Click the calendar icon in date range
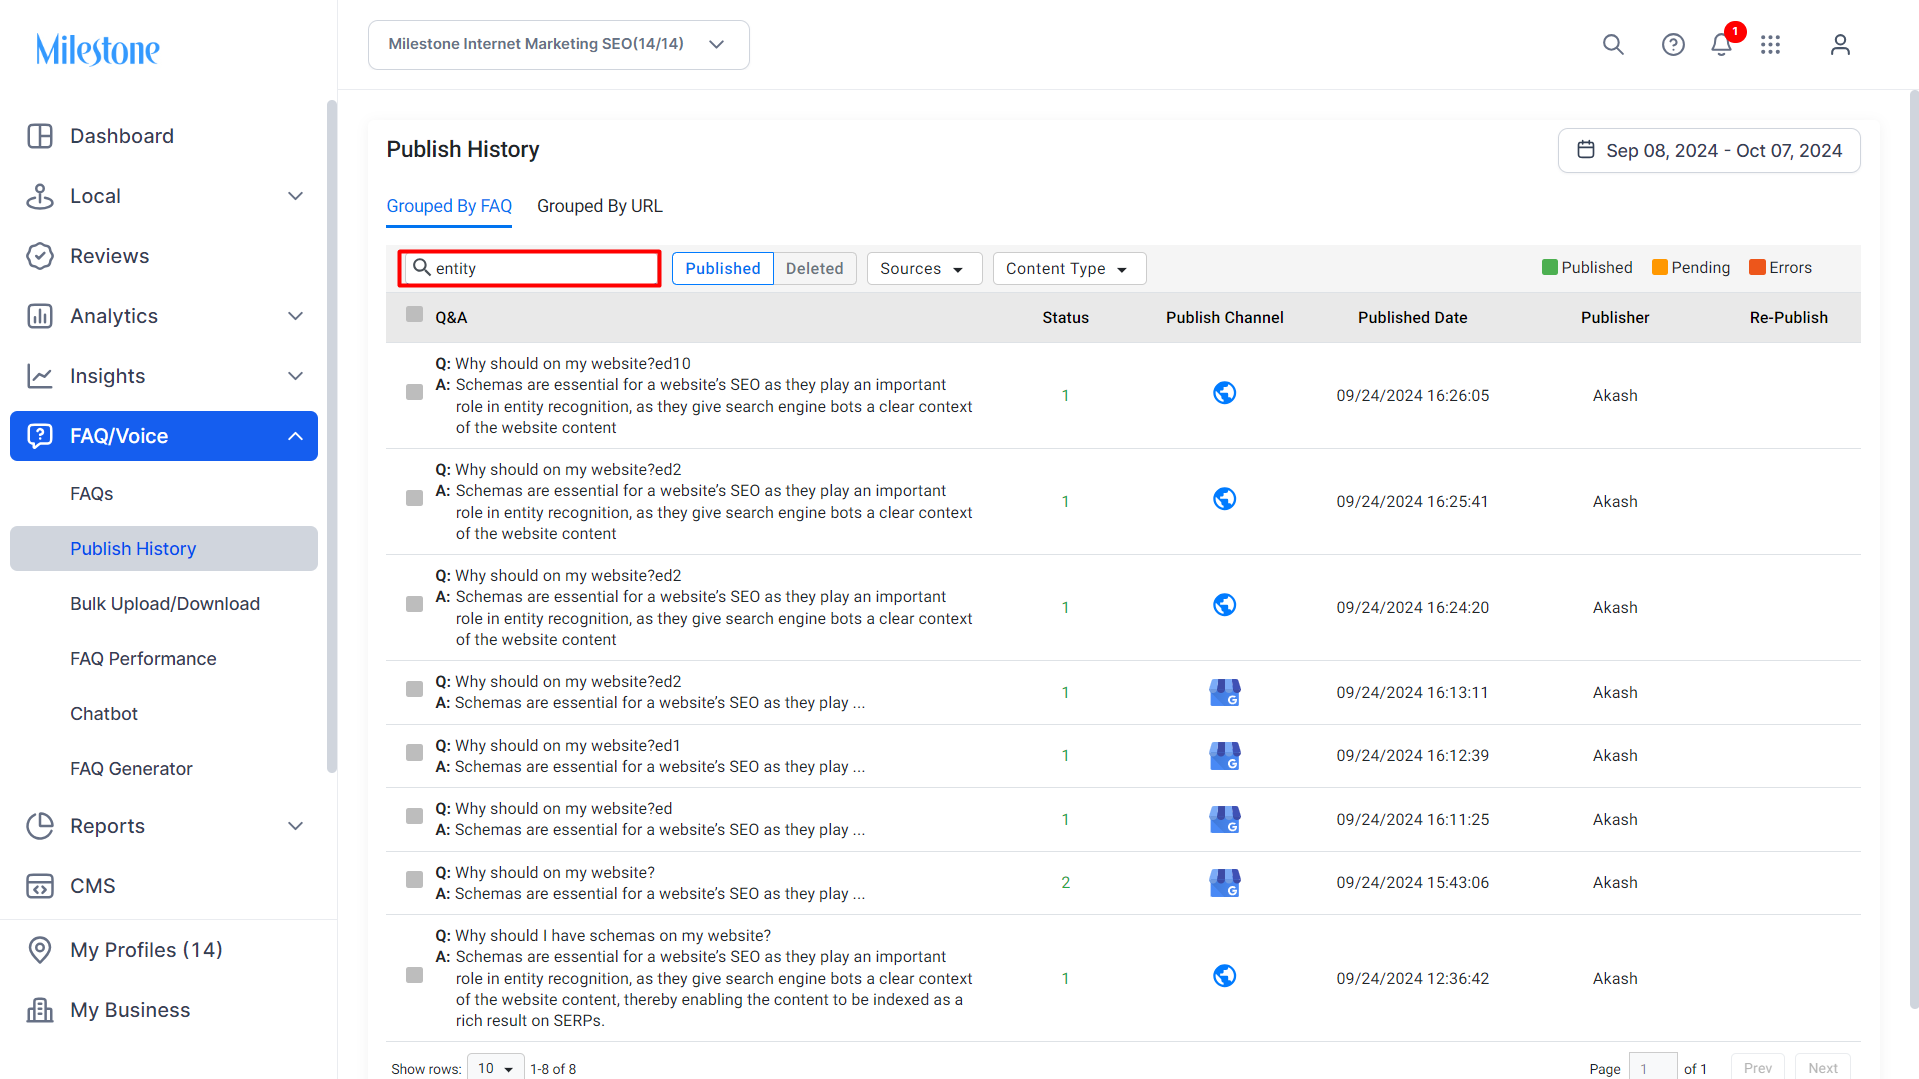1919x1079 pixels. [1586, 150]
